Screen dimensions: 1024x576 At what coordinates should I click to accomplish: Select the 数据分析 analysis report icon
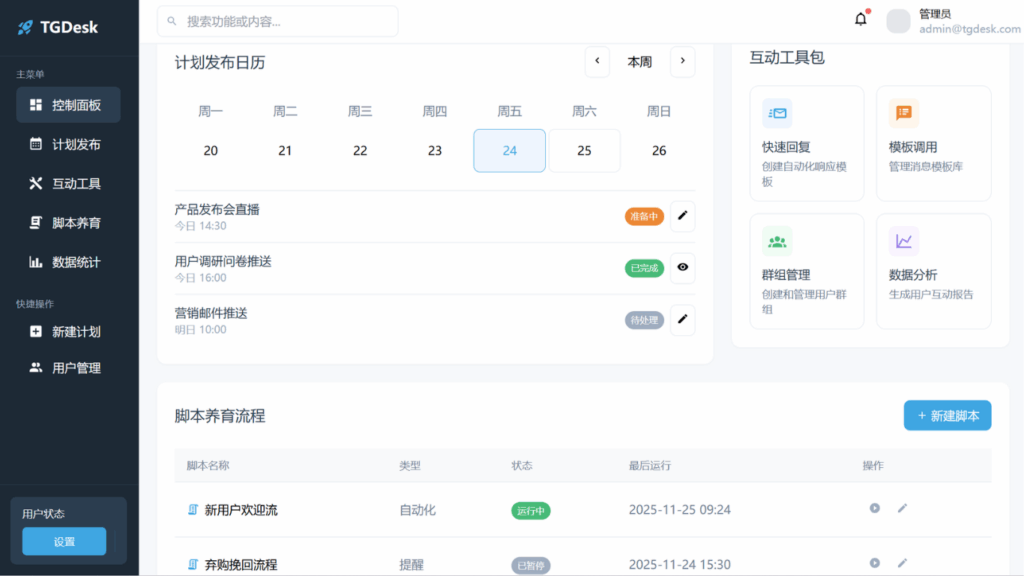pos(905,242)
